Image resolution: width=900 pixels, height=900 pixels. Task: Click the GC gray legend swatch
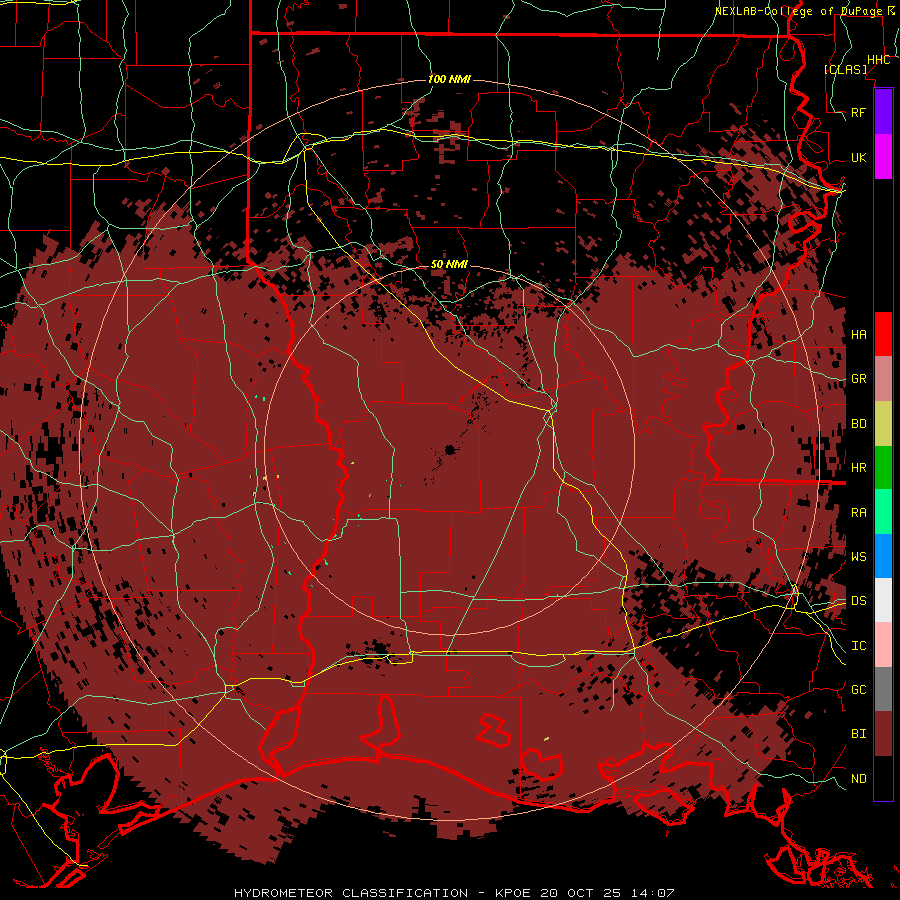coord(883,689)
